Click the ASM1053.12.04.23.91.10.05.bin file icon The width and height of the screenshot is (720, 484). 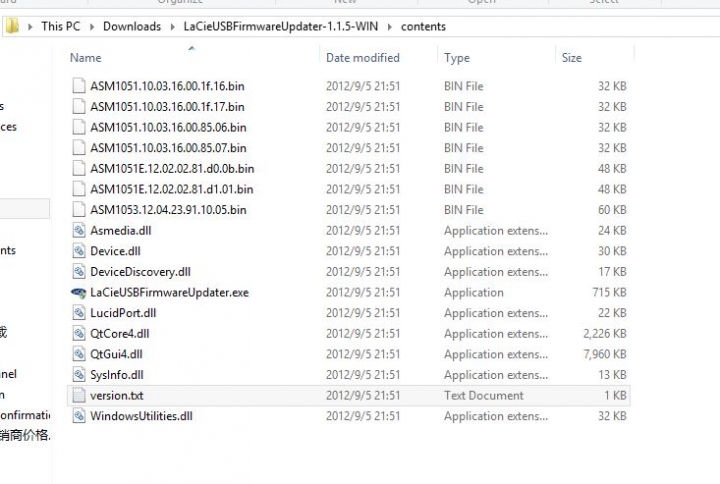[x=79, y=209]
